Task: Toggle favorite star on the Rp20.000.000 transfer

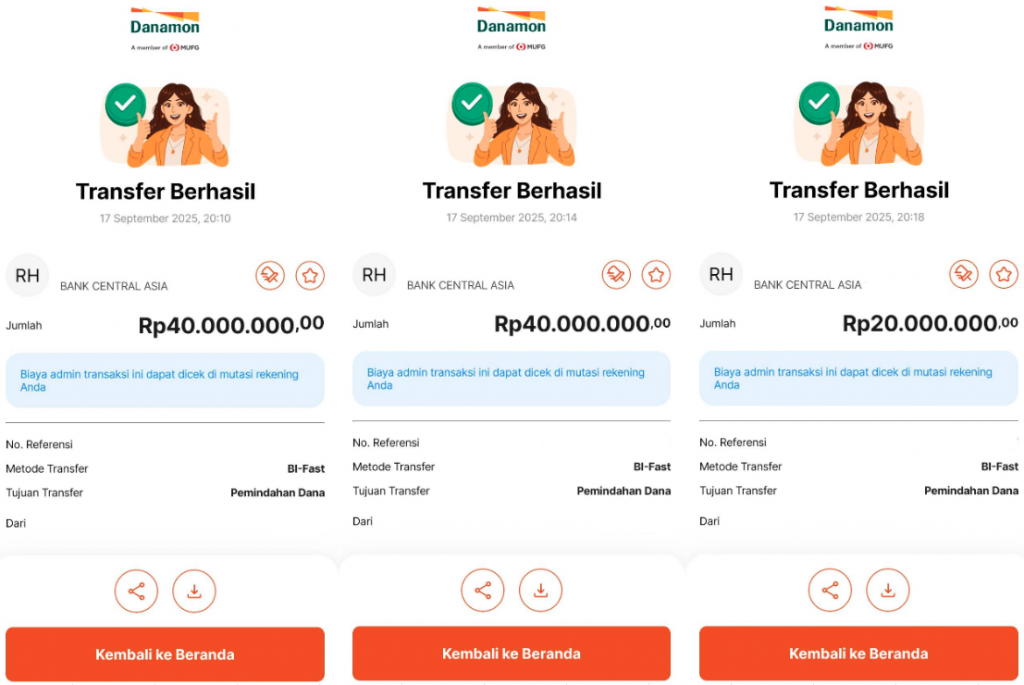Action: click(1004, 274)
